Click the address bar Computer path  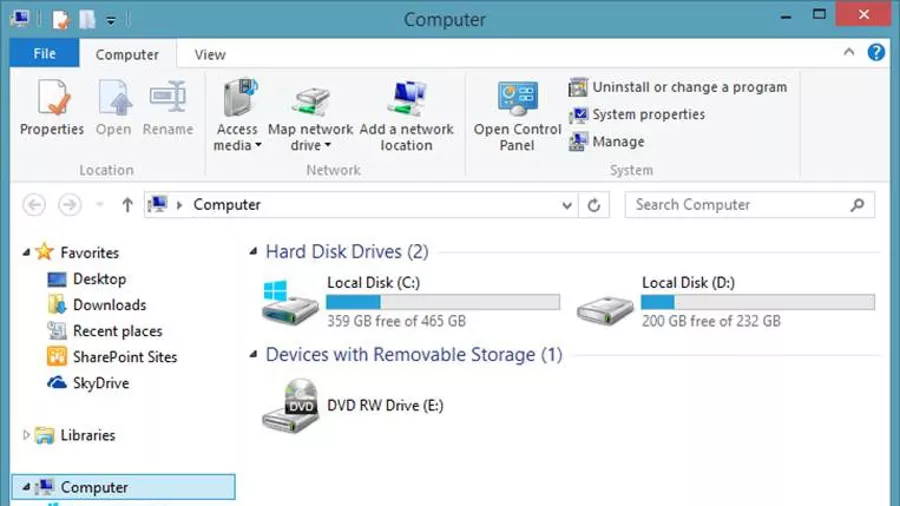(227, 205)
